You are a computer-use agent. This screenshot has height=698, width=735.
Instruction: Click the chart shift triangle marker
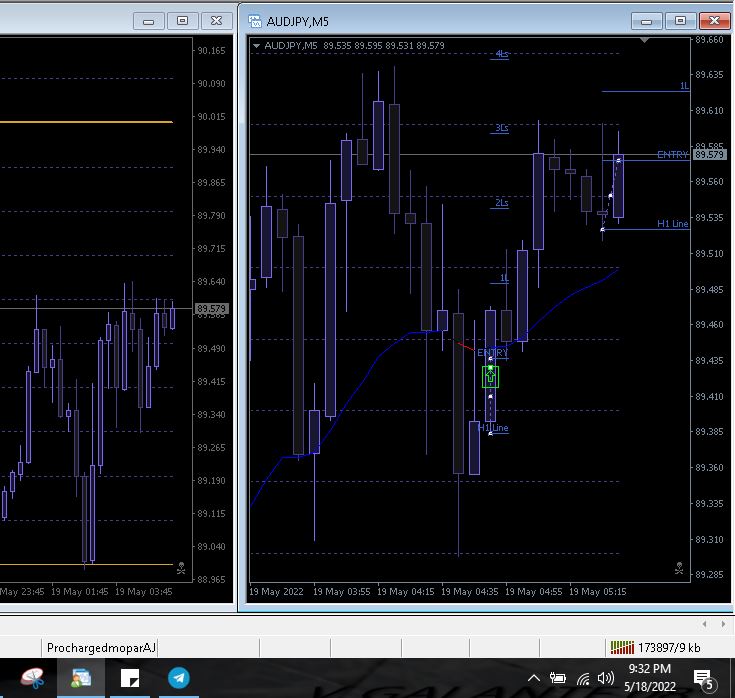[645, 41]
